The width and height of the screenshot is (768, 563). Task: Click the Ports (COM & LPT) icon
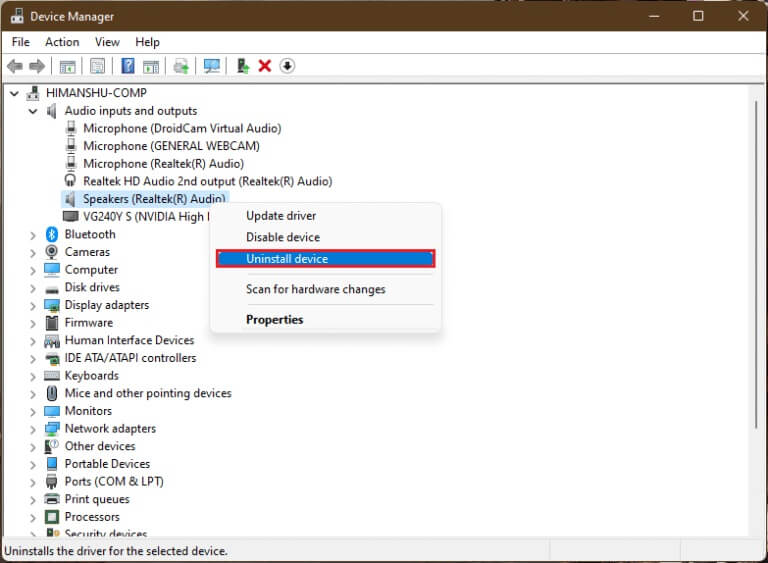point(52,482)
